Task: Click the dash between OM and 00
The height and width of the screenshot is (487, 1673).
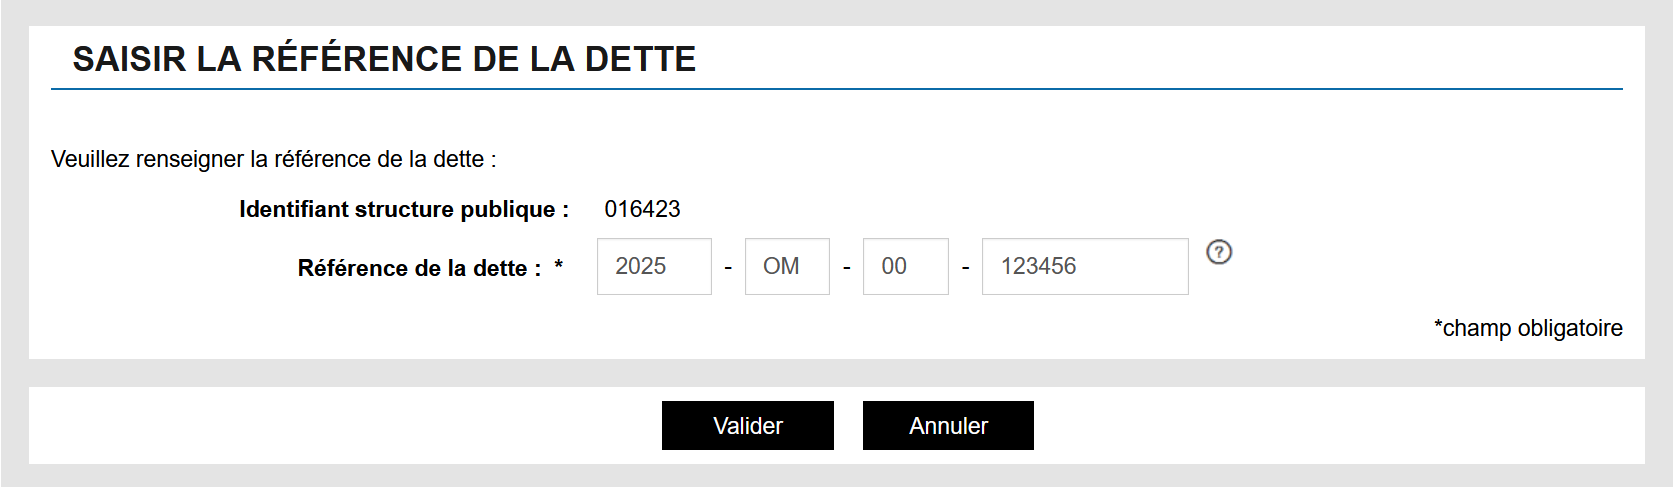Action: click(846, 268)
